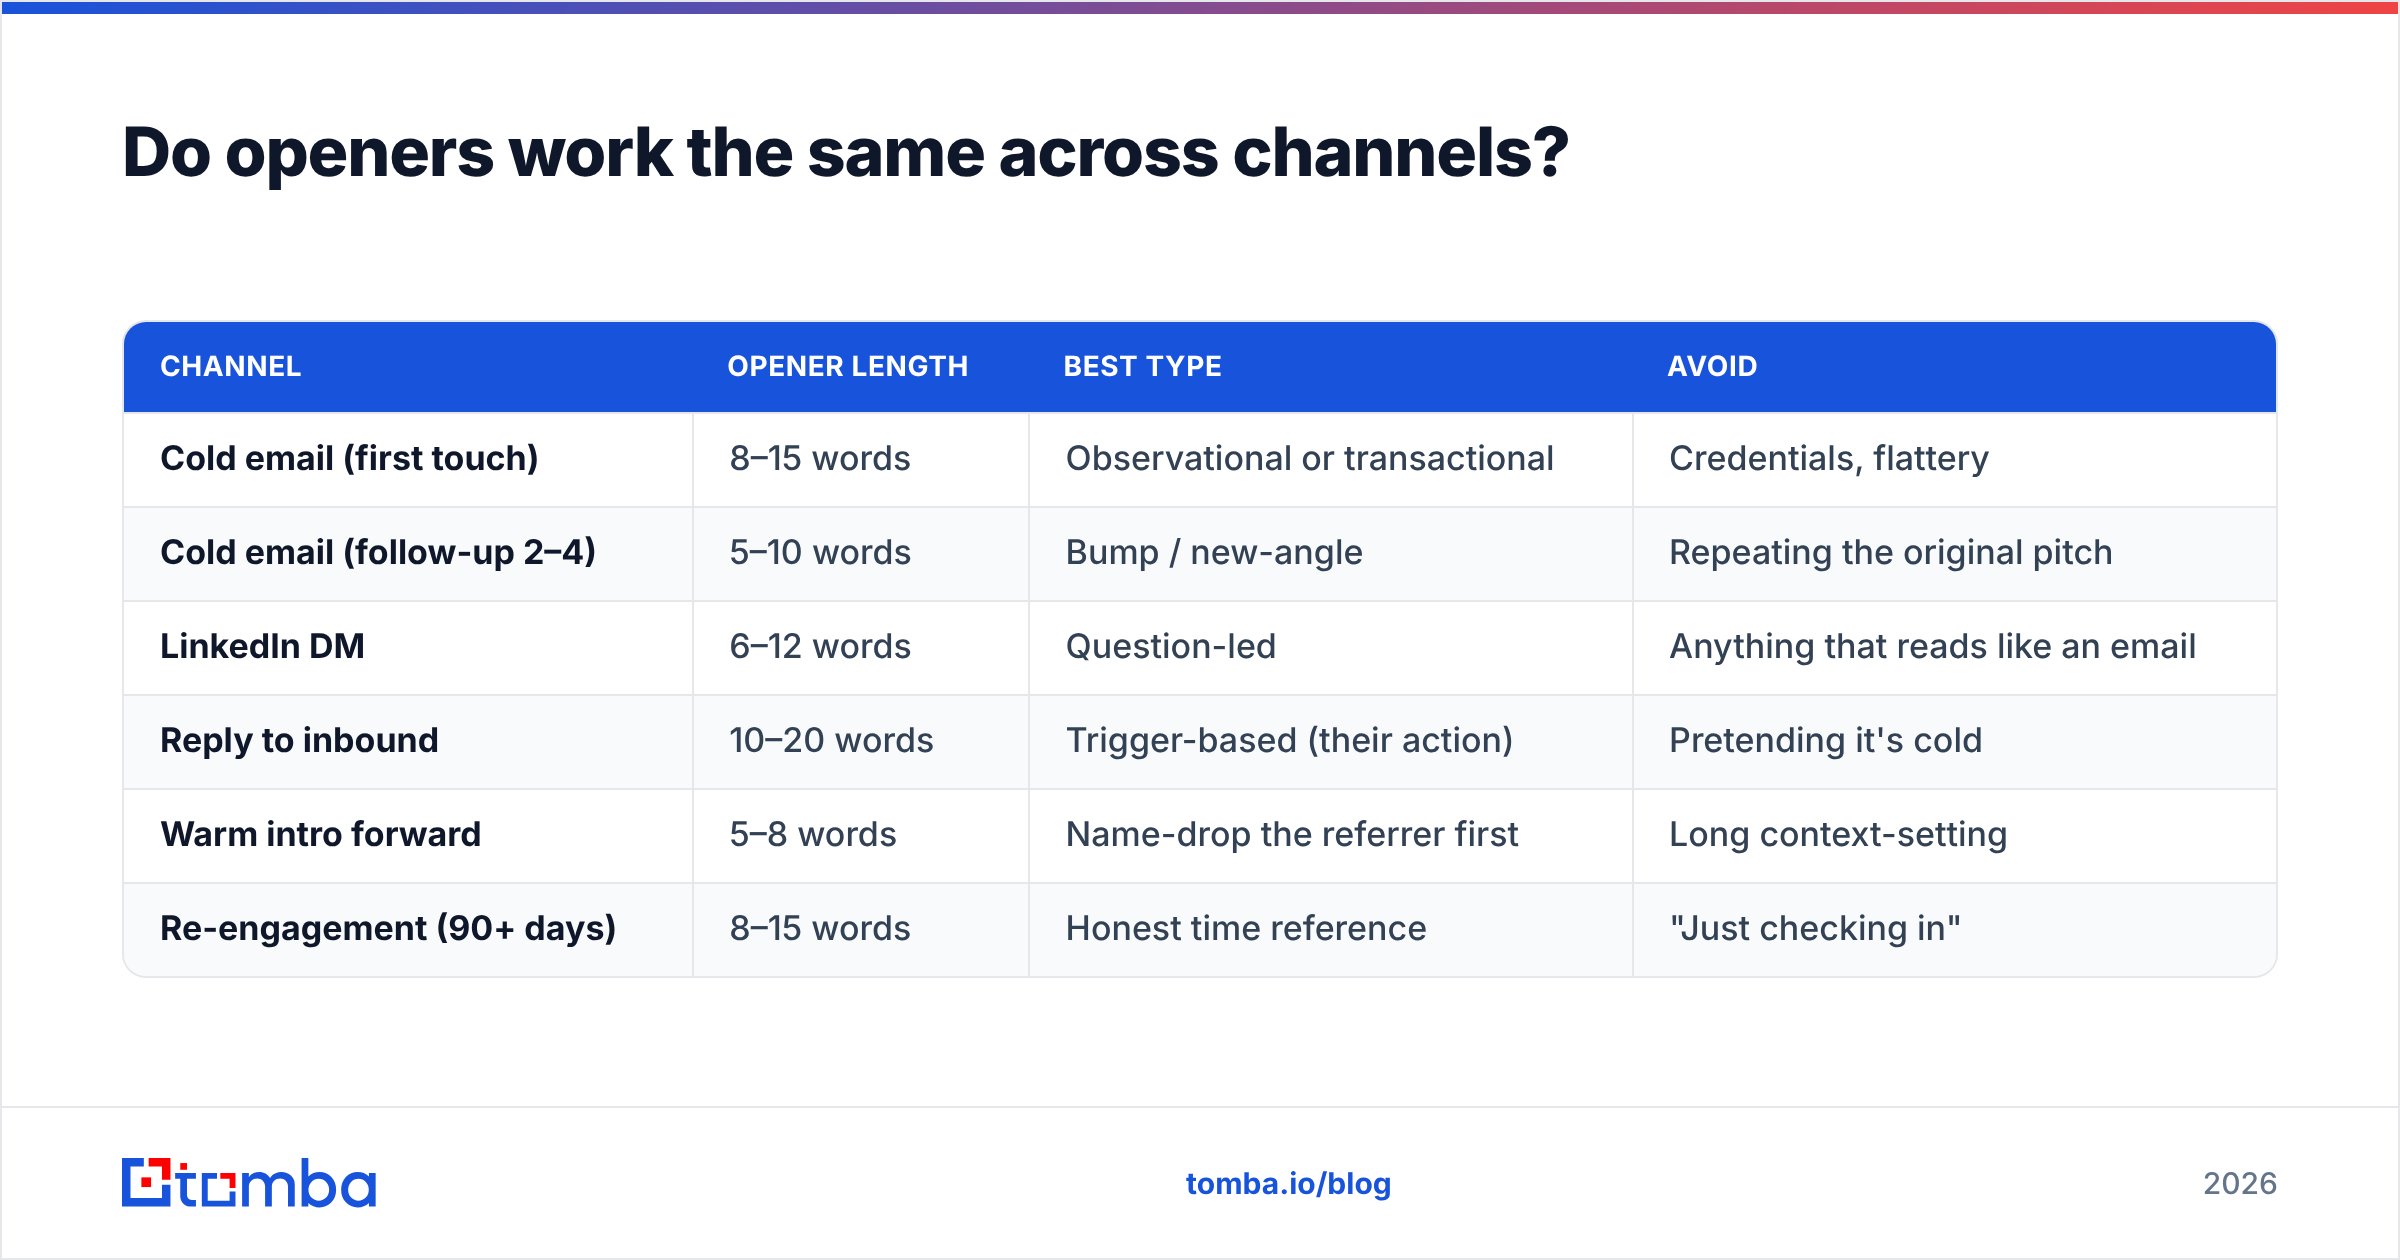
Task: Click the 'LinkedIn DM' row label
Action: (x=262, y=646)
